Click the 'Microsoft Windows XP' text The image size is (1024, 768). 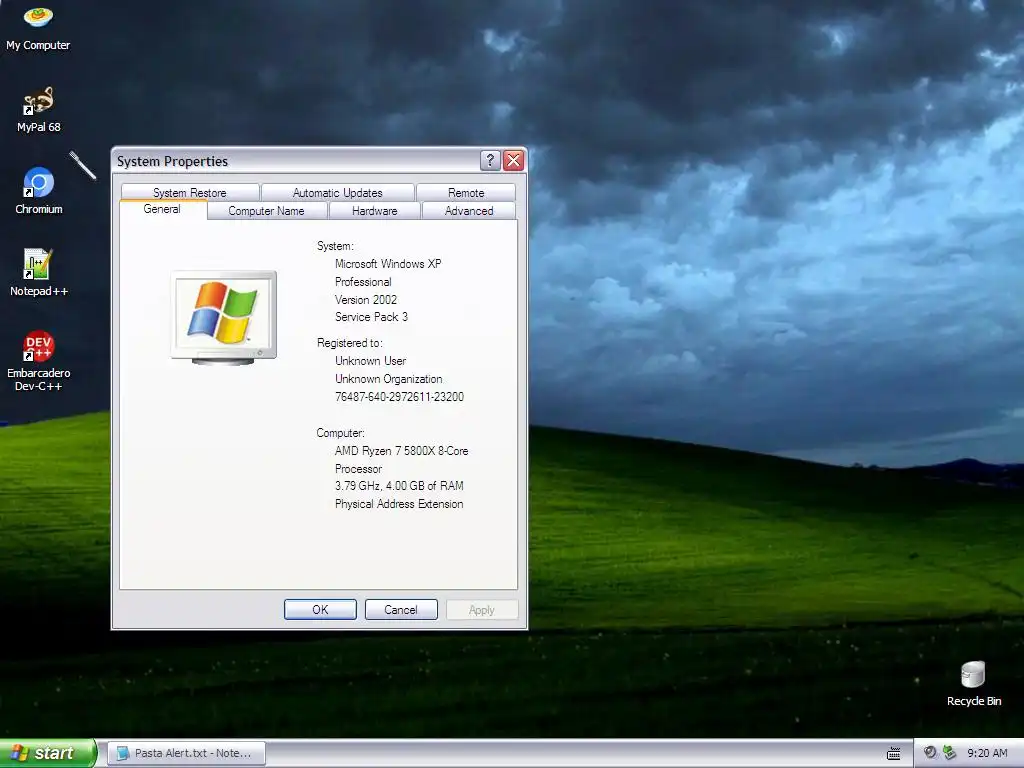pyautogui.click(x=388, y=264)
